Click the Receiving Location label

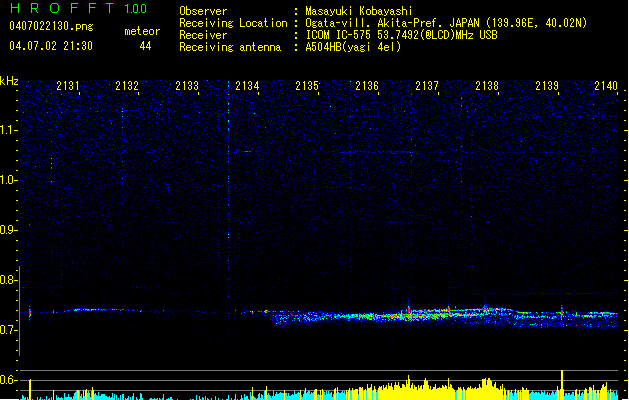[233, 23]
